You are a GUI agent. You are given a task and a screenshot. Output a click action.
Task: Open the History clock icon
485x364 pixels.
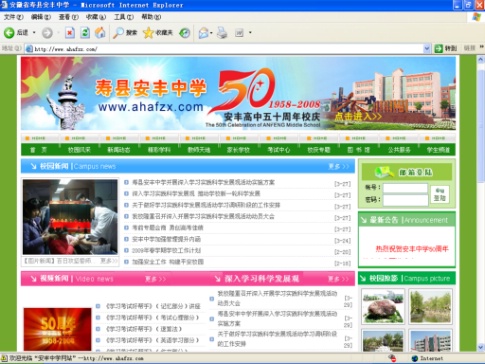184,33
